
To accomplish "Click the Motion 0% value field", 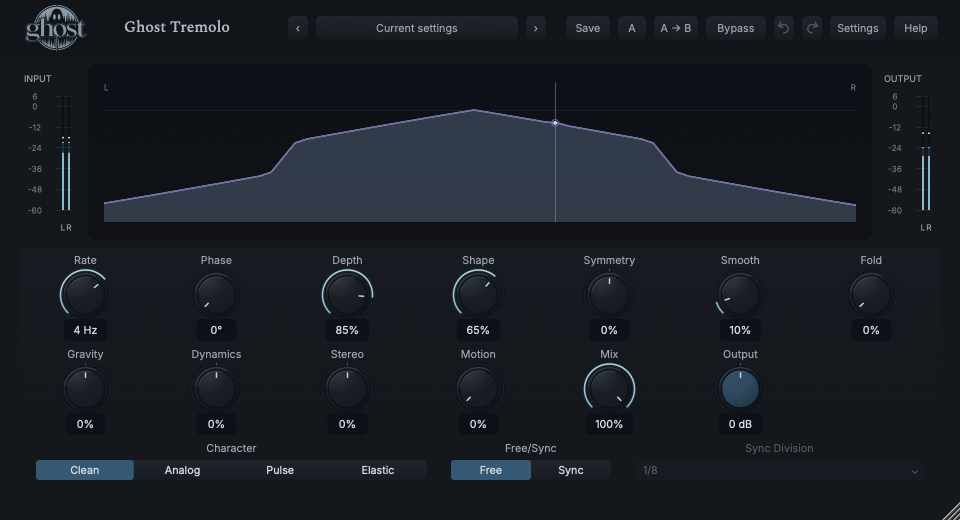I will [478, 424].
